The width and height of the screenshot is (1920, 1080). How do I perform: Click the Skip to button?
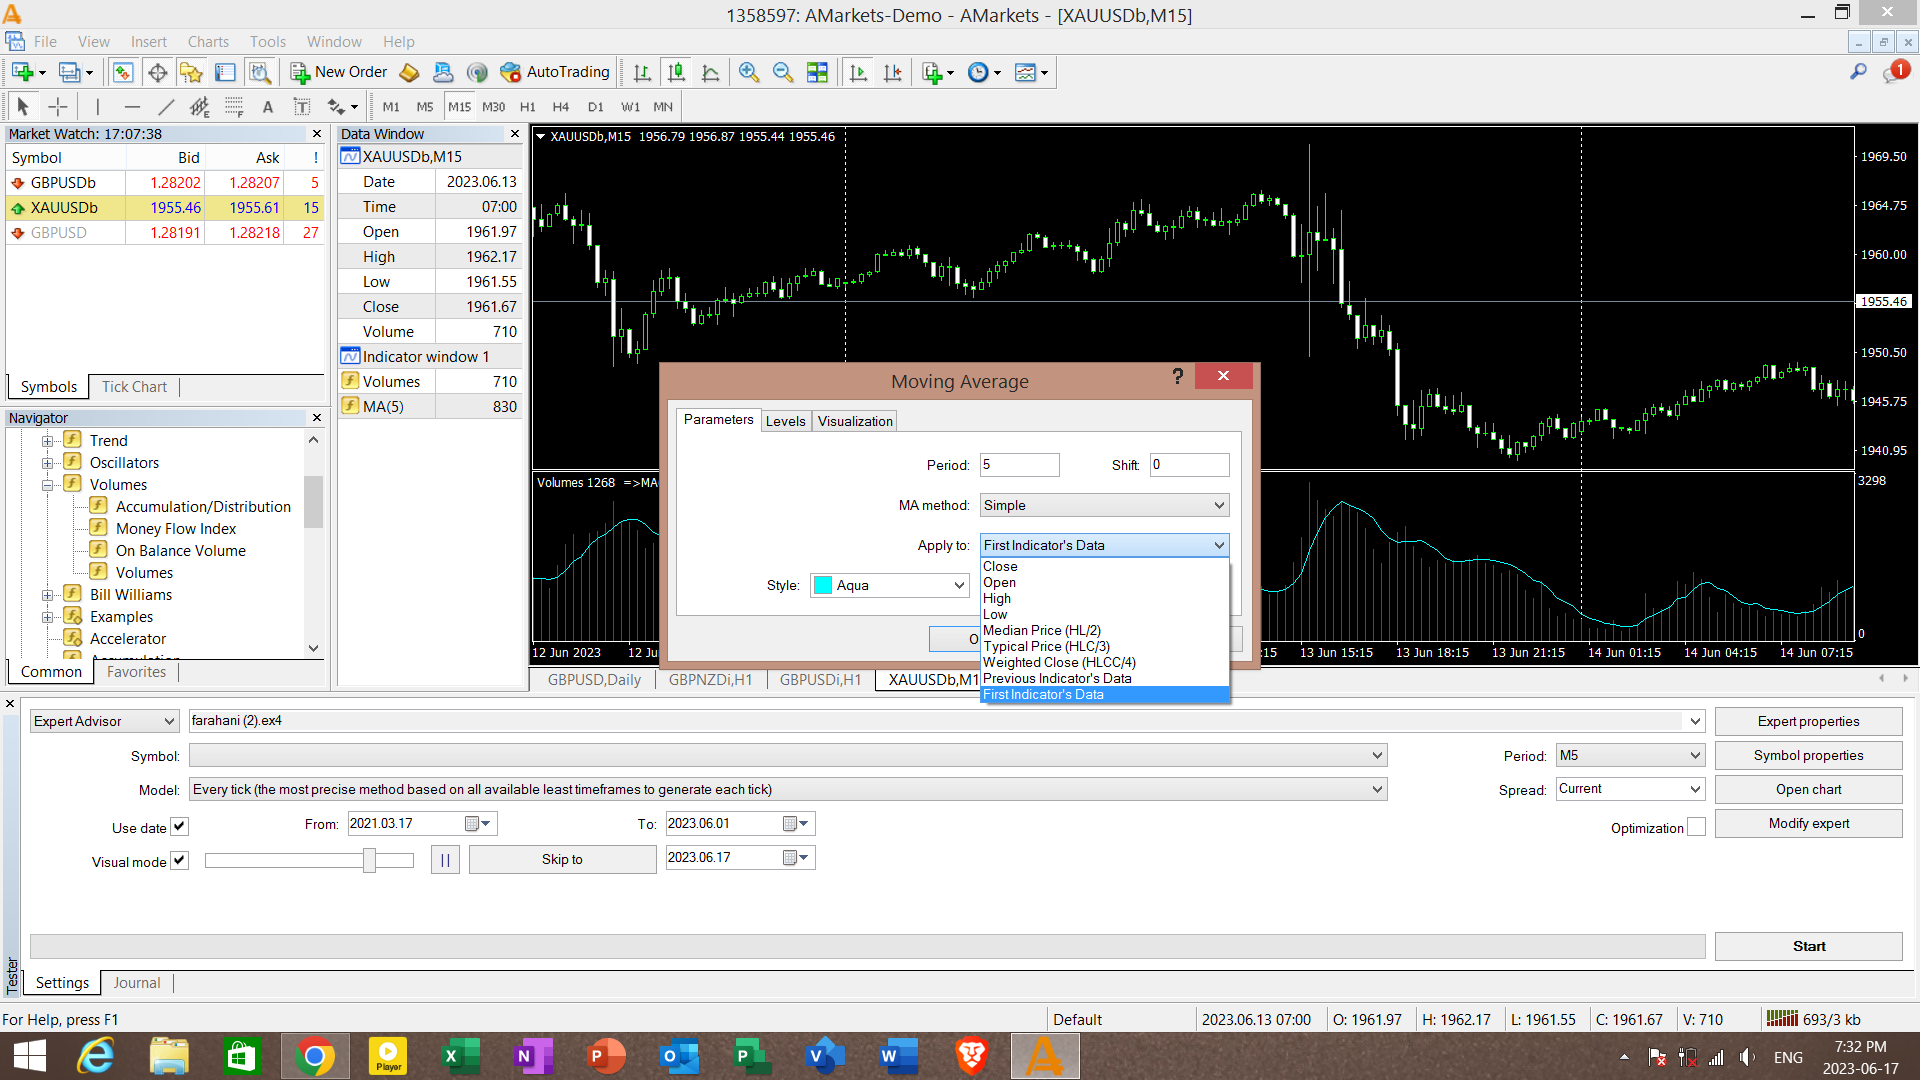point(562,859)
